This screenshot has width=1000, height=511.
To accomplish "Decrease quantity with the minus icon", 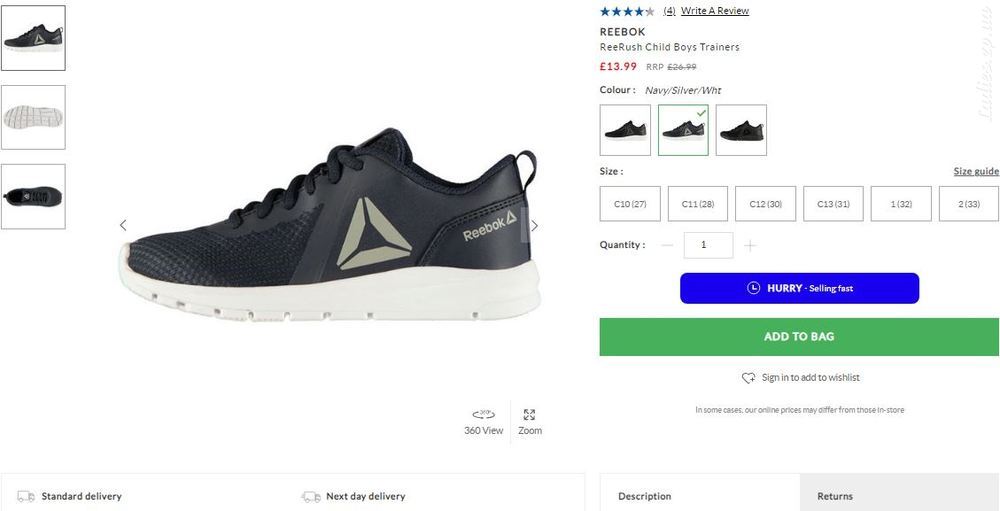I will pos(667,246).
